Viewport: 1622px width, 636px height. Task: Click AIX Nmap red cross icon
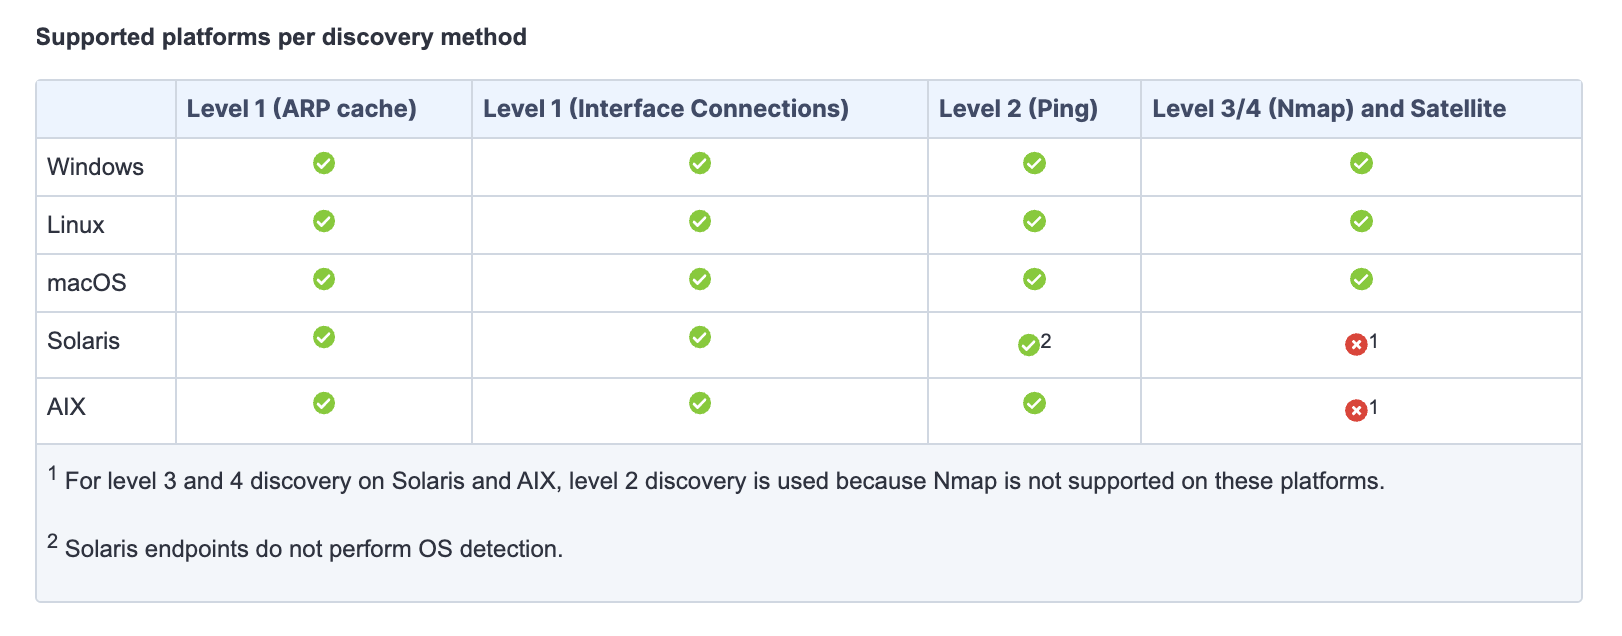tap(1356, 411)
